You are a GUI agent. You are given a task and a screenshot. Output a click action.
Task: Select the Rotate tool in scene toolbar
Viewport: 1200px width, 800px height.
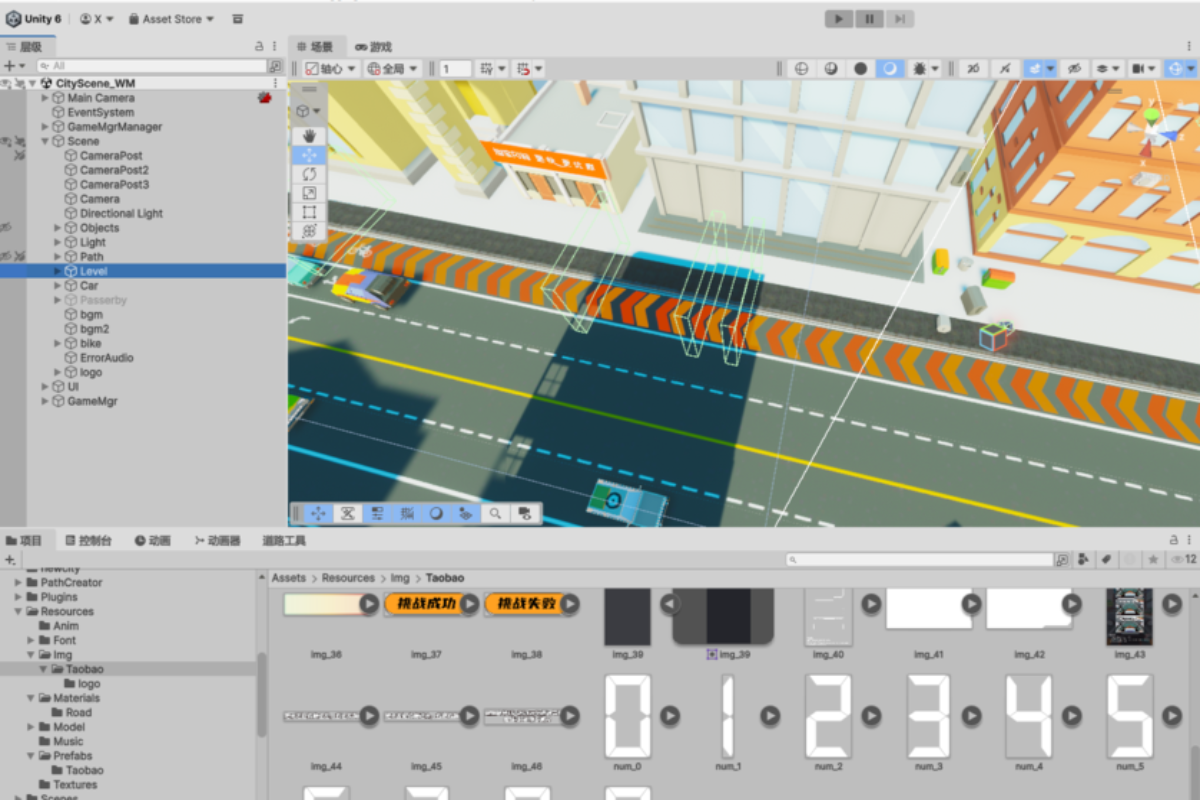309,174
